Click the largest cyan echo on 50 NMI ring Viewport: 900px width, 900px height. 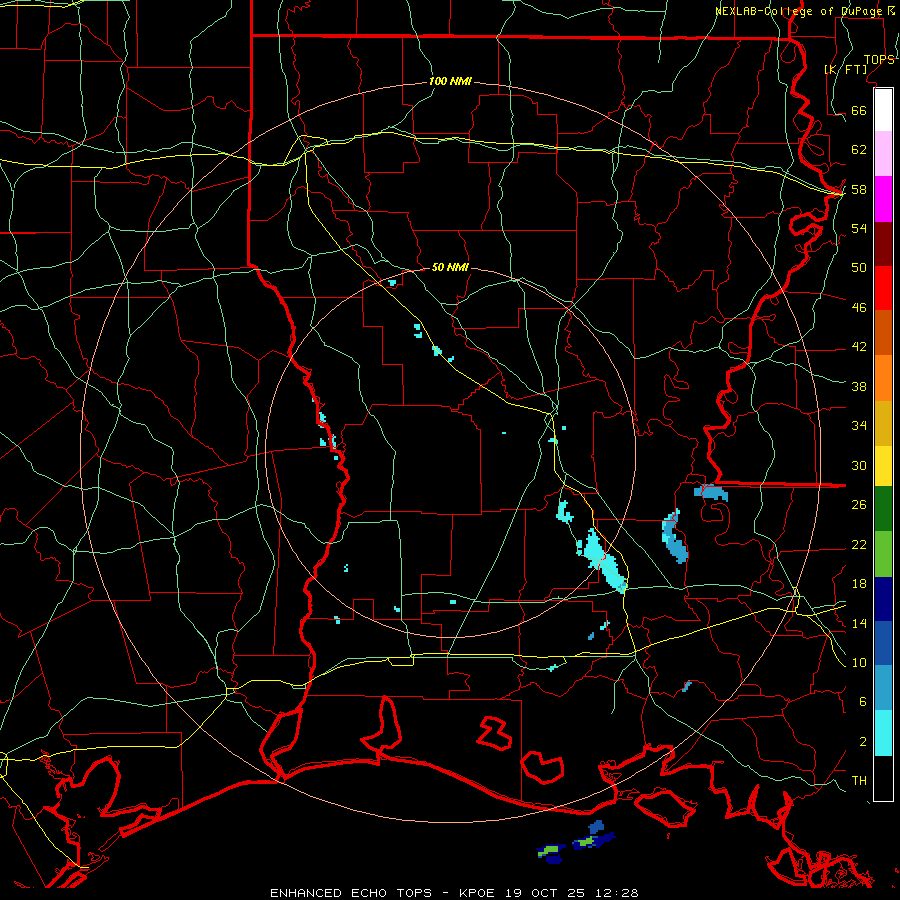click(x=602, y=561)
